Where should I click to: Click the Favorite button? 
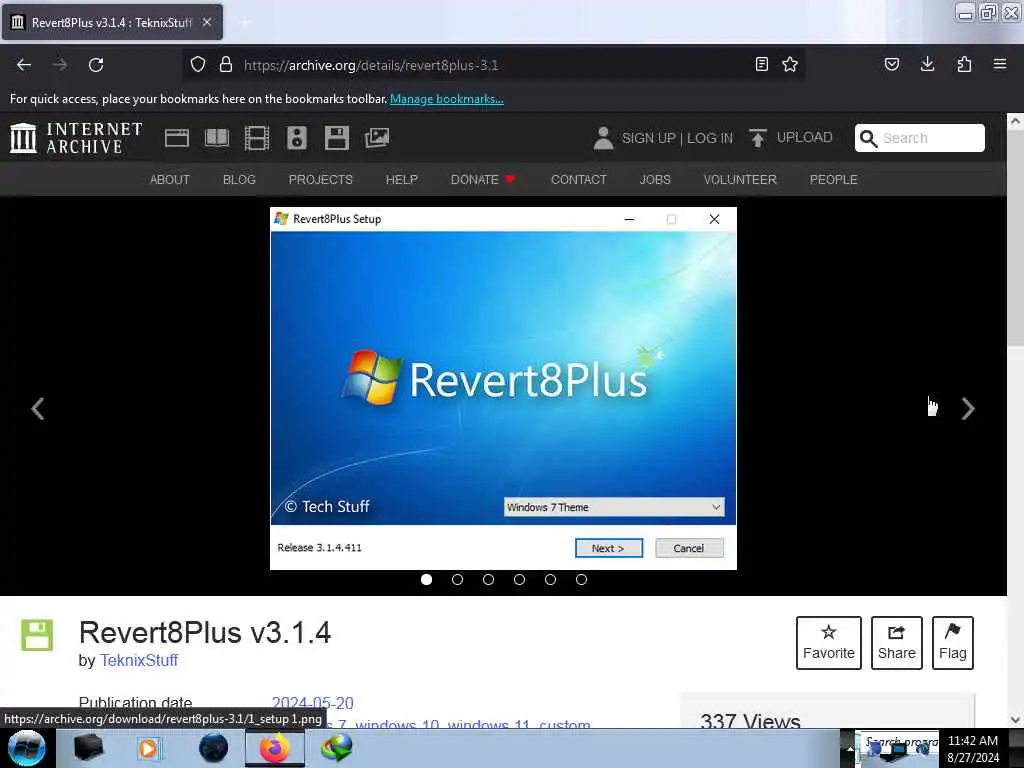tap(829, 643)
